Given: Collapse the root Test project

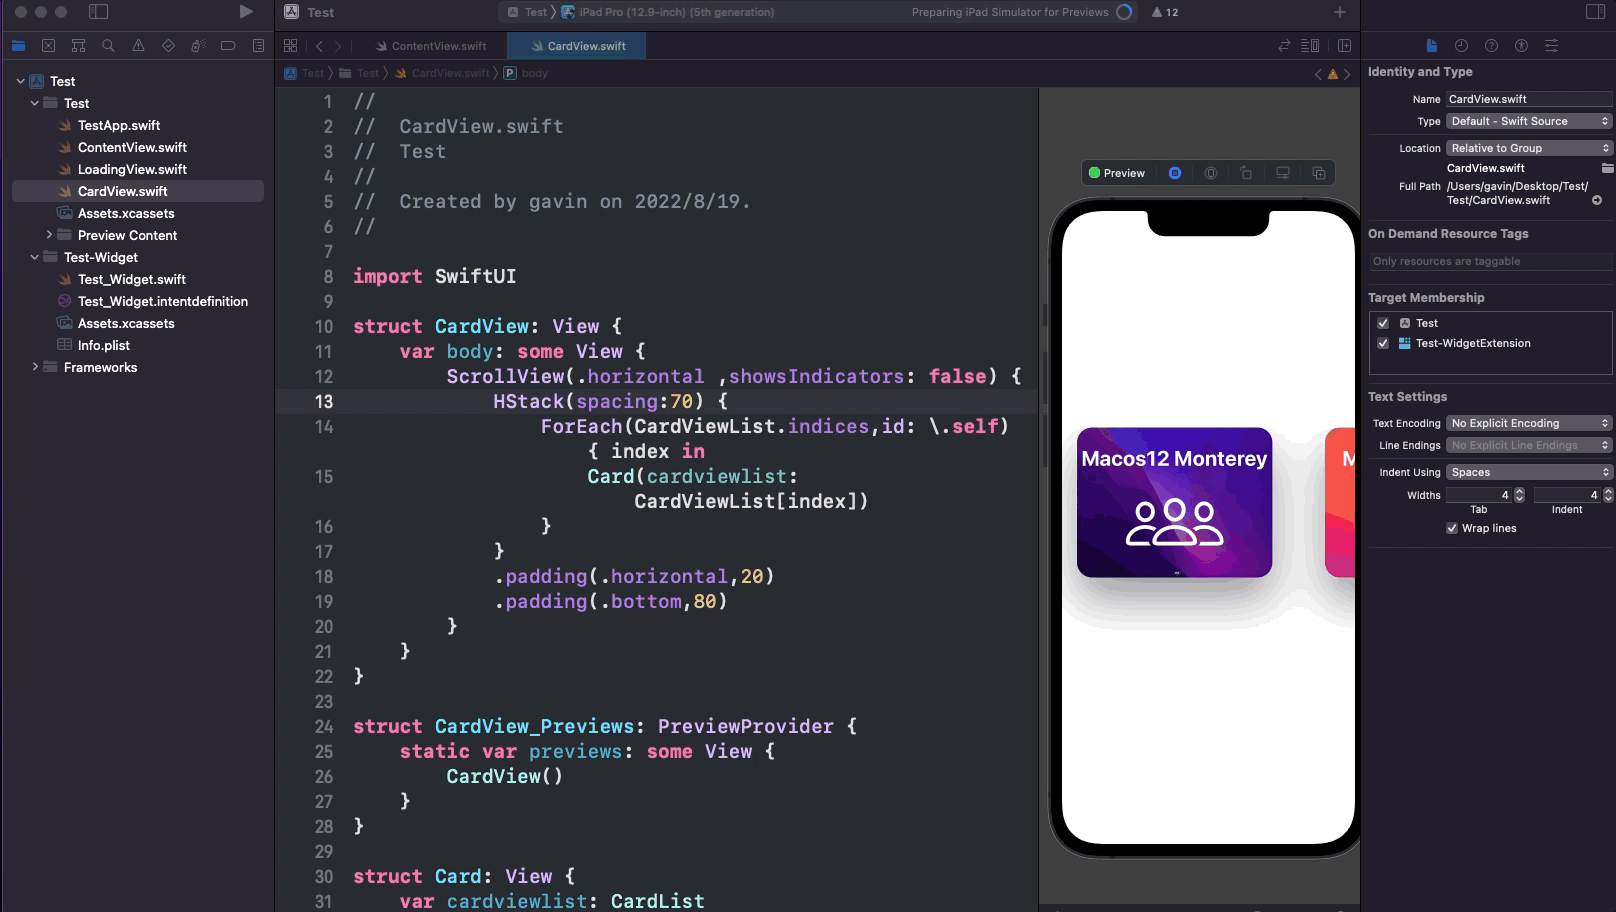Looking at the screenshot, I should pyautogui.click(x=21, y=81).
